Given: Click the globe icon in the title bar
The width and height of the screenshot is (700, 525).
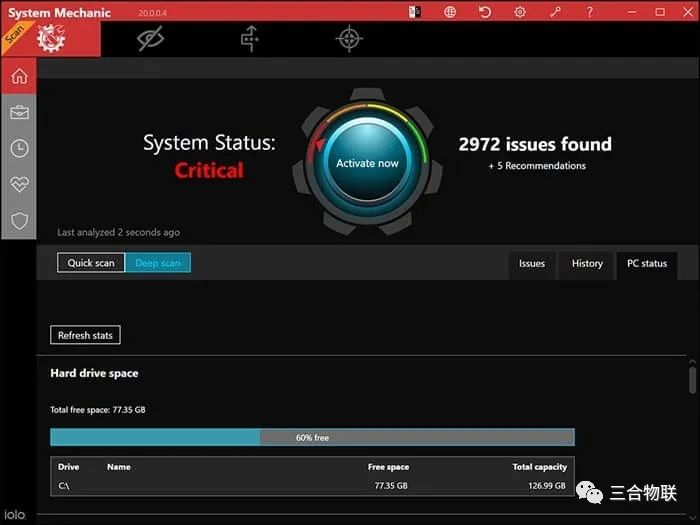Looking at the screenshot, I should coord(451,12).
